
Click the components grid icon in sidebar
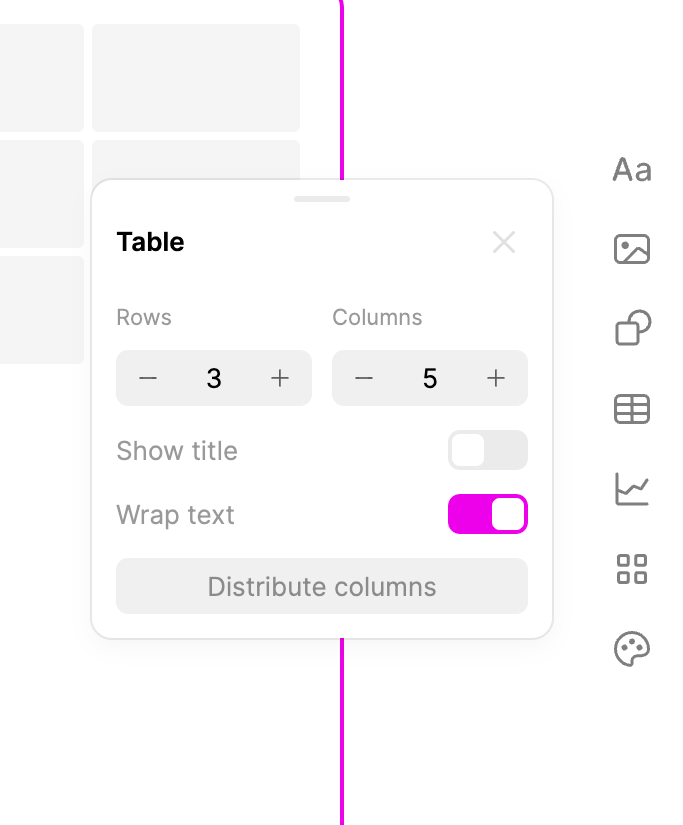(x=631, y=569)
